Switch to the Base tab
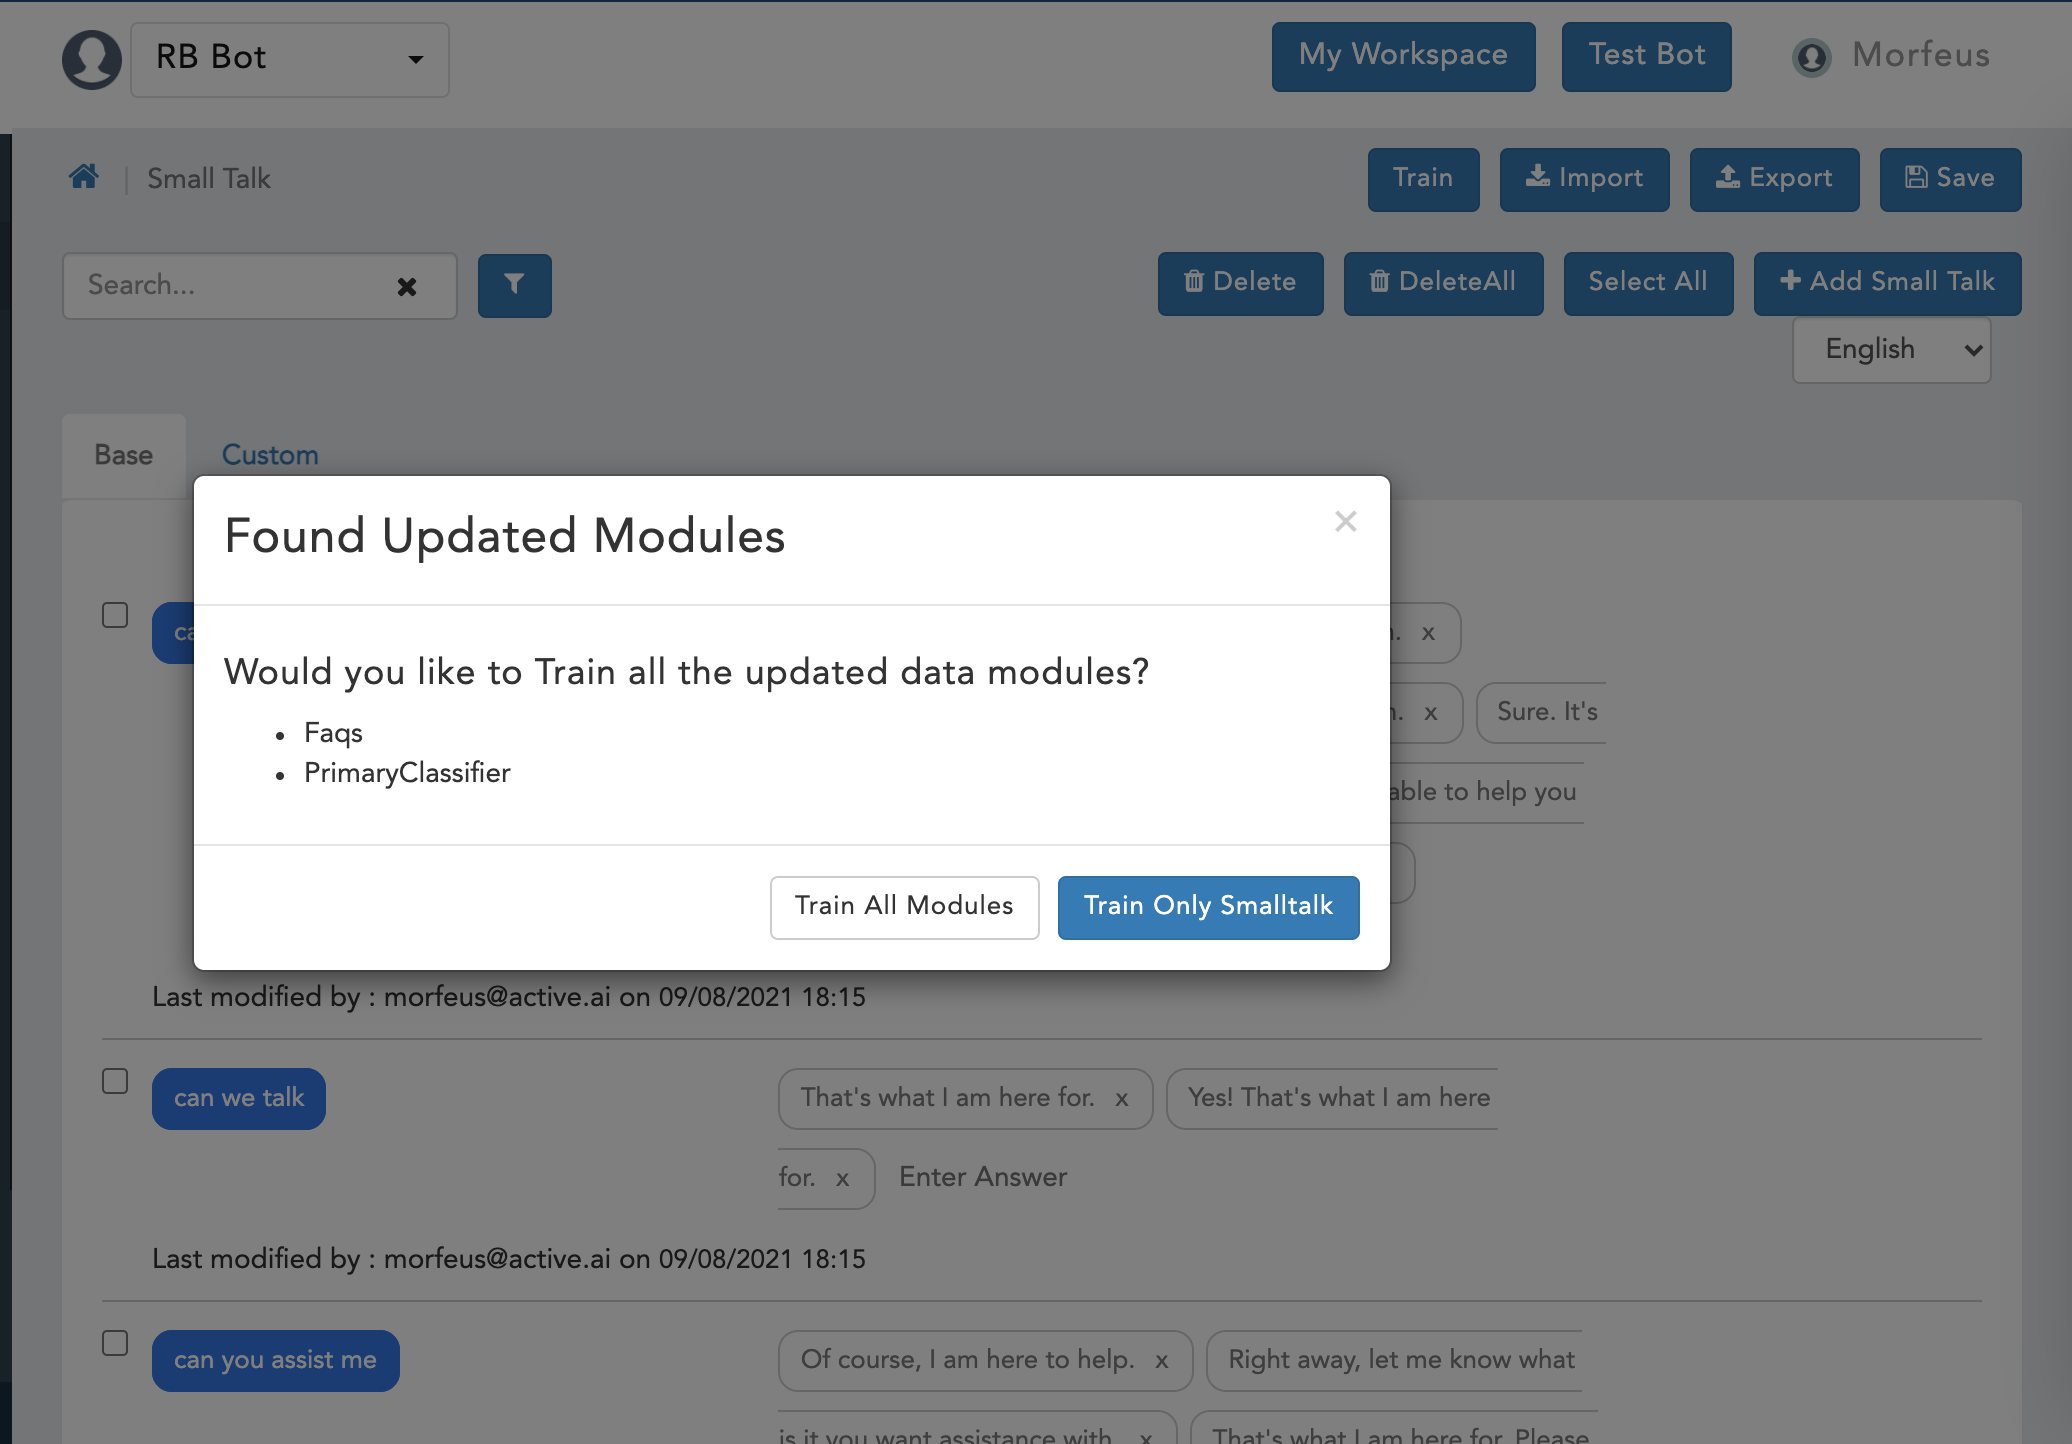The height and width of the screenshot is (1444, 2072). pos(123,455)
